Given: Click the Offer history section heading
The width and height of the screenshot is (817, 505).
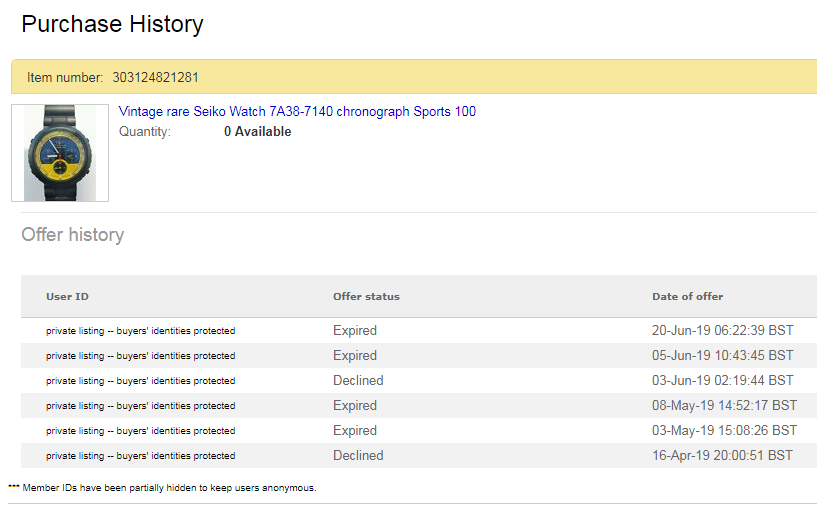Looking at the screenshot, I should 72,235.
